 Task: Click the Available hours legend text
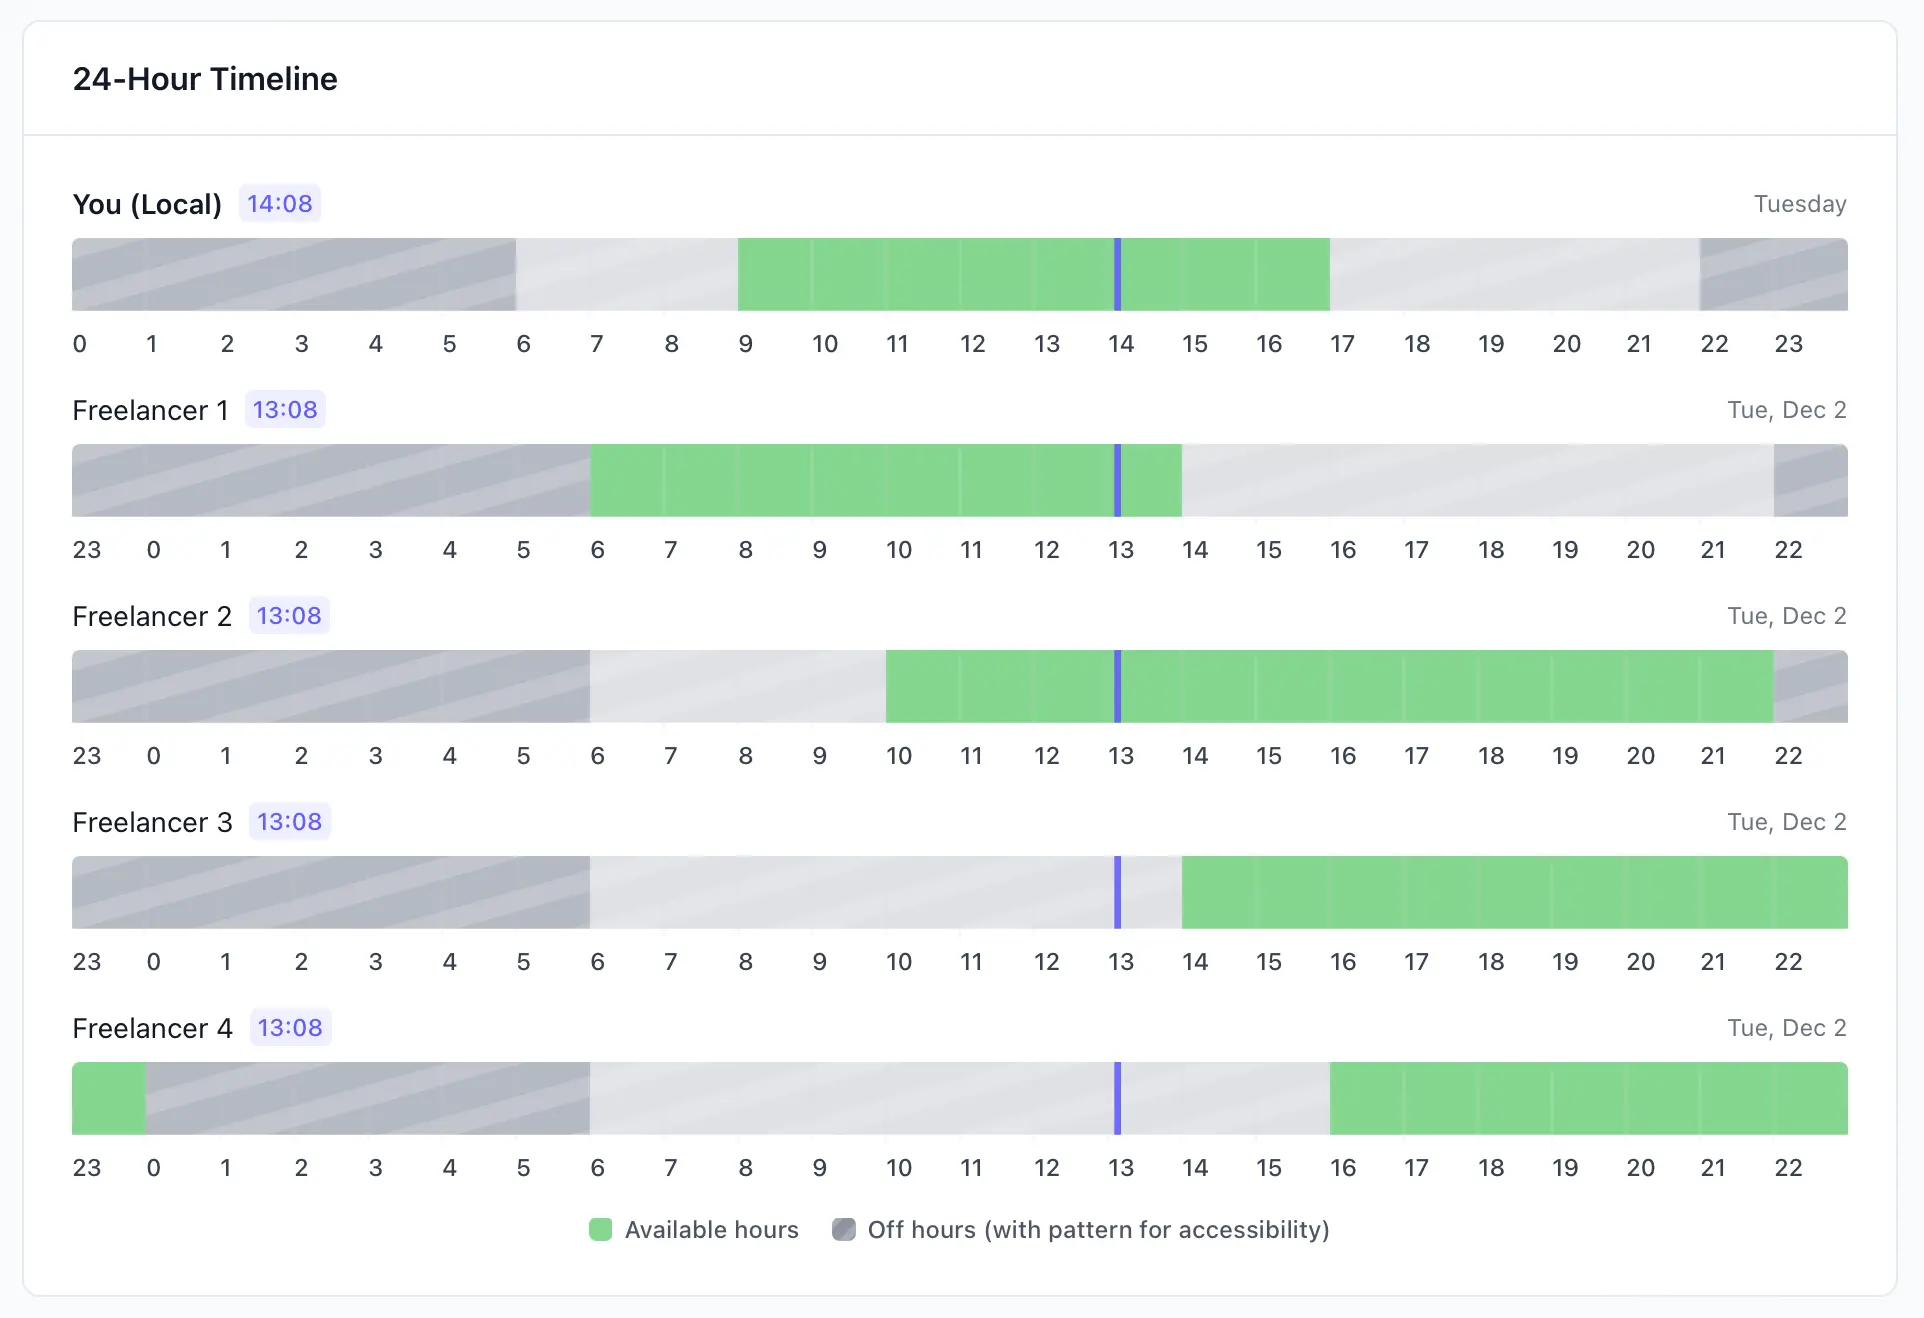711,1229
